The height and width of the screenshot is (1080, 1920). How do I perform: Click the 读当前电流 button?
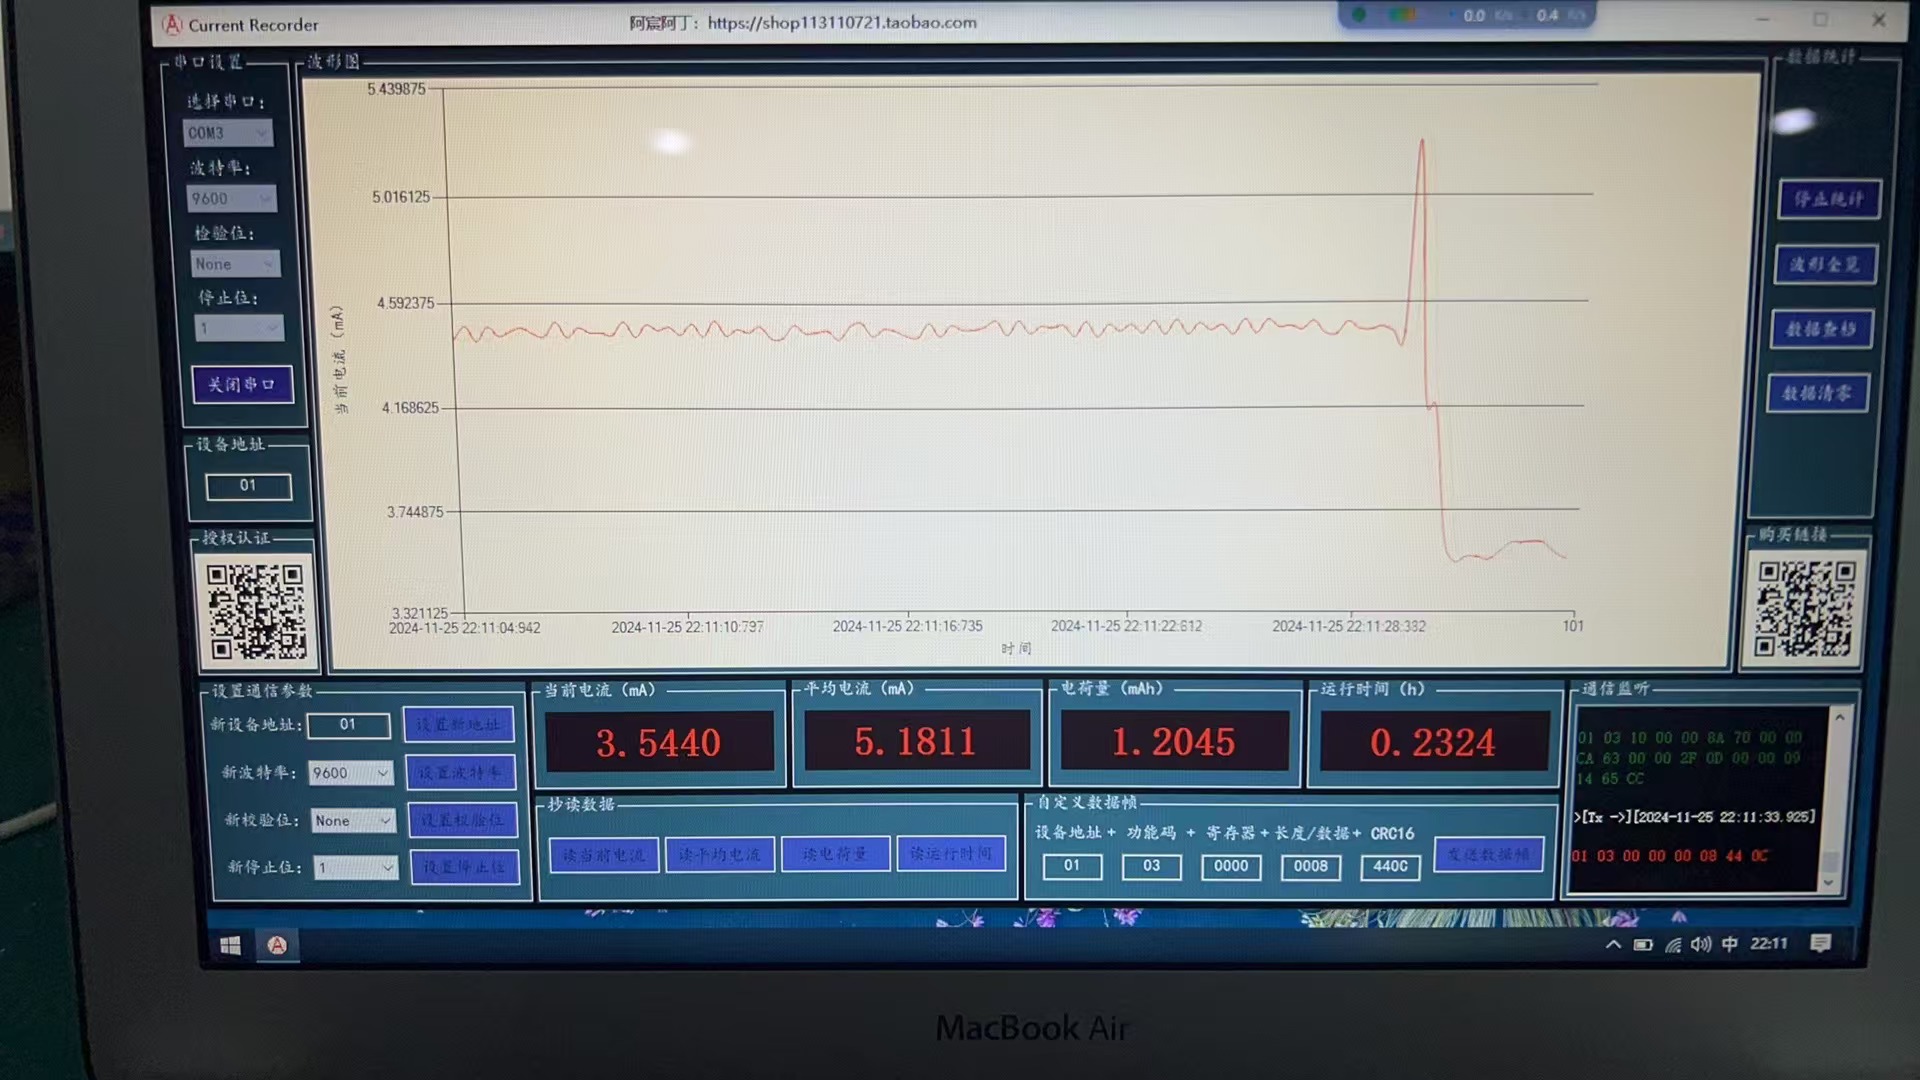tap(604, 855)
